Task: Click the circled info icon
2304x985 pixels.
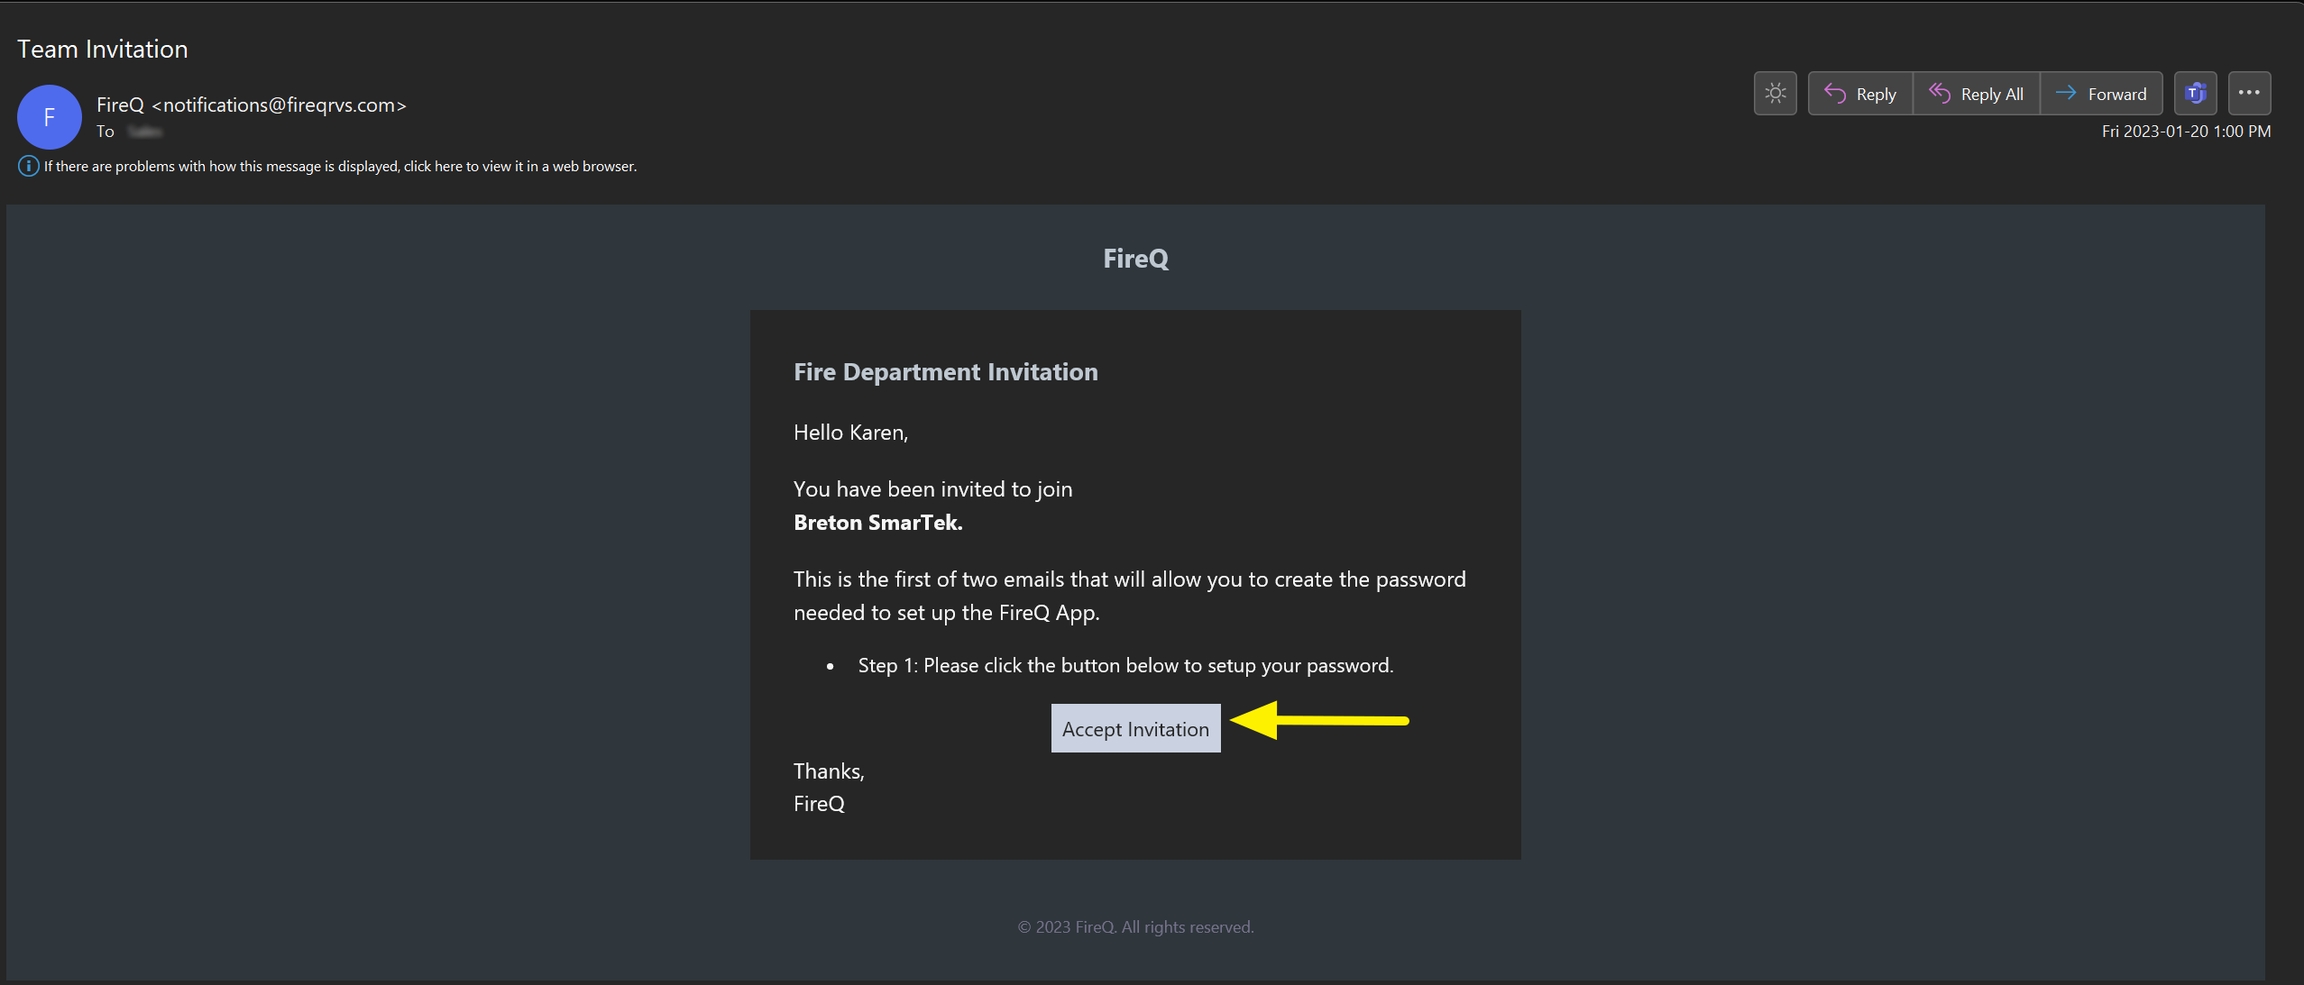Action: pyautogui.click(x=28, y=166)
